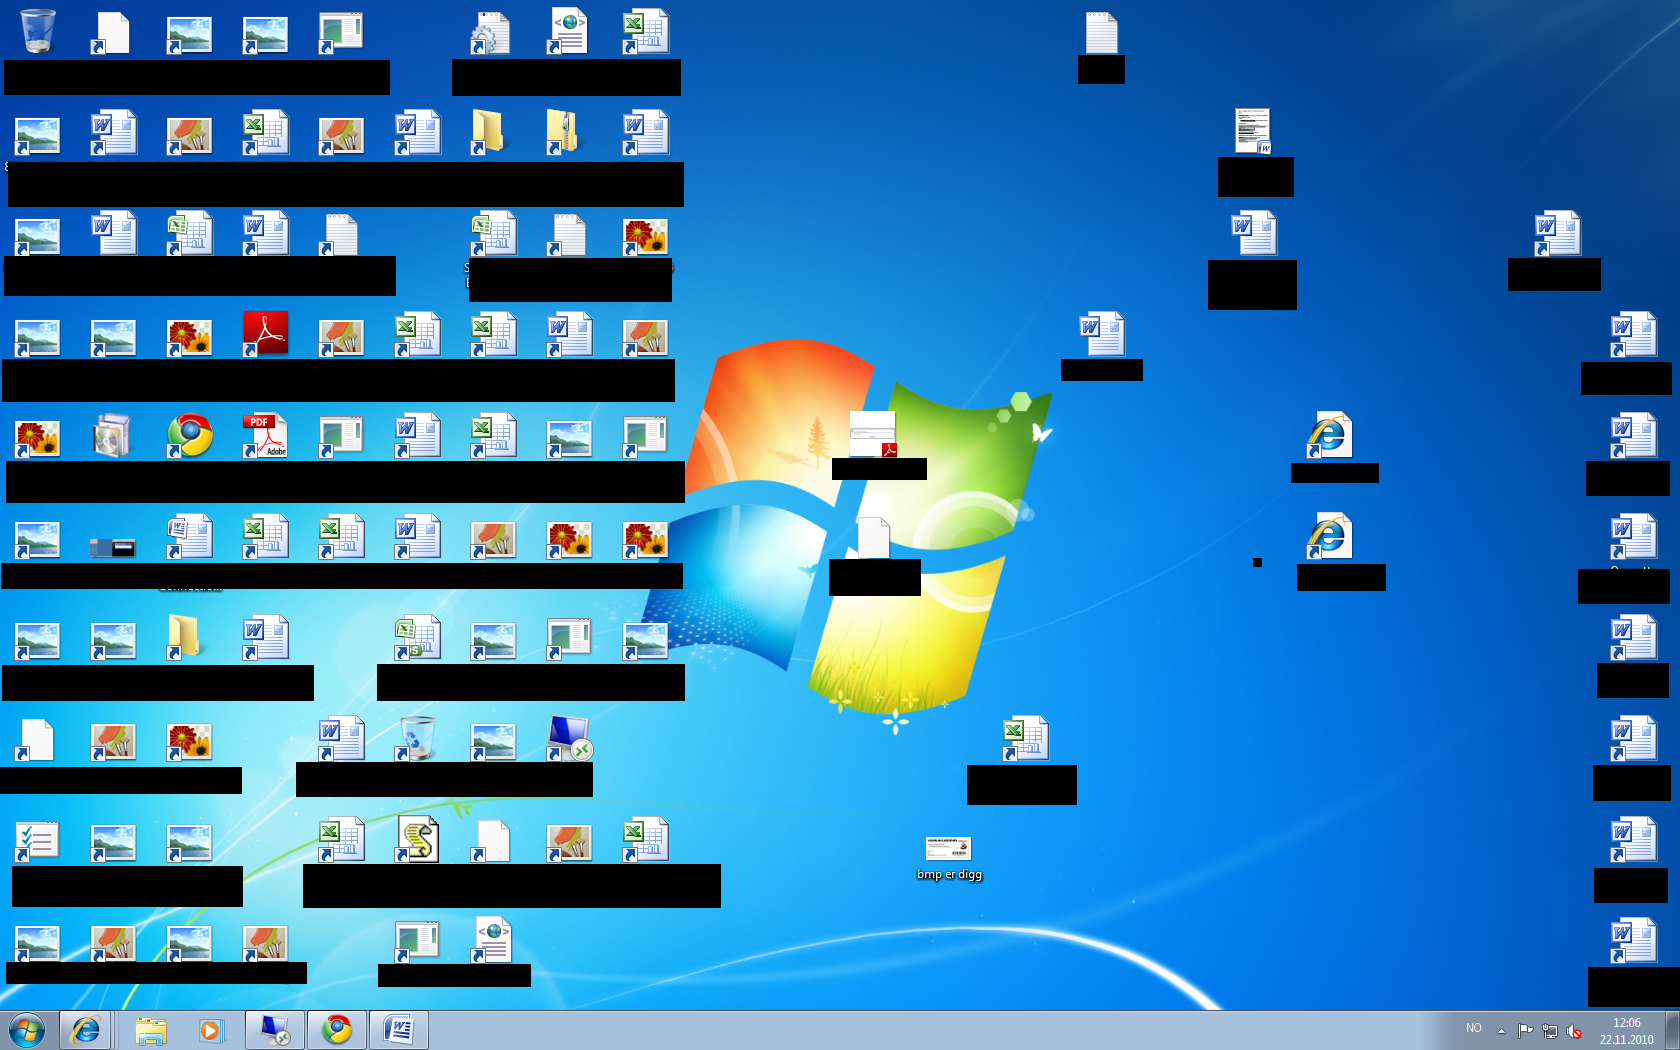Open Action Center flag icon
This screenshot has height=1050, width=1680.
[x=1525, y=1031]
